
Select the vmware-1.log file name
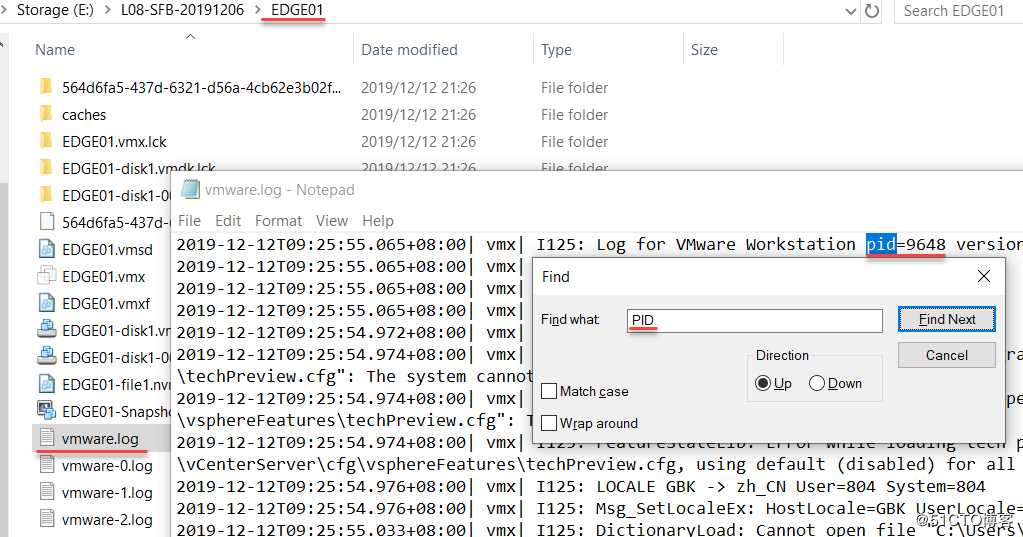(107, 493)
